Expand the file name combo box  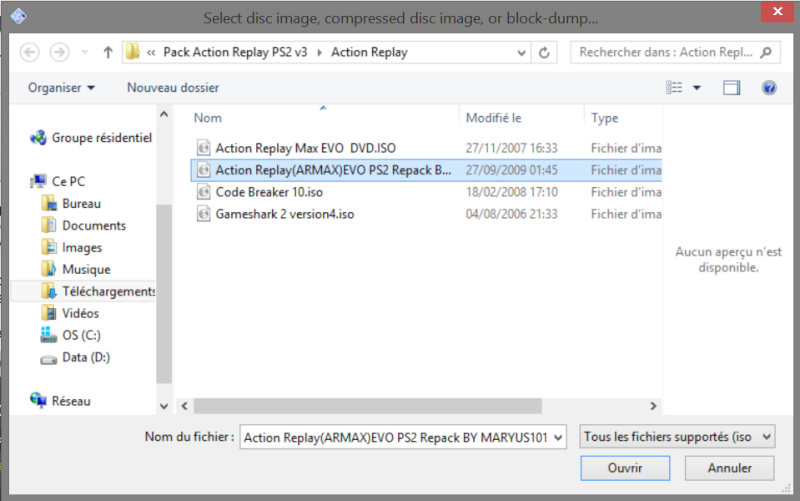[558, 436]
